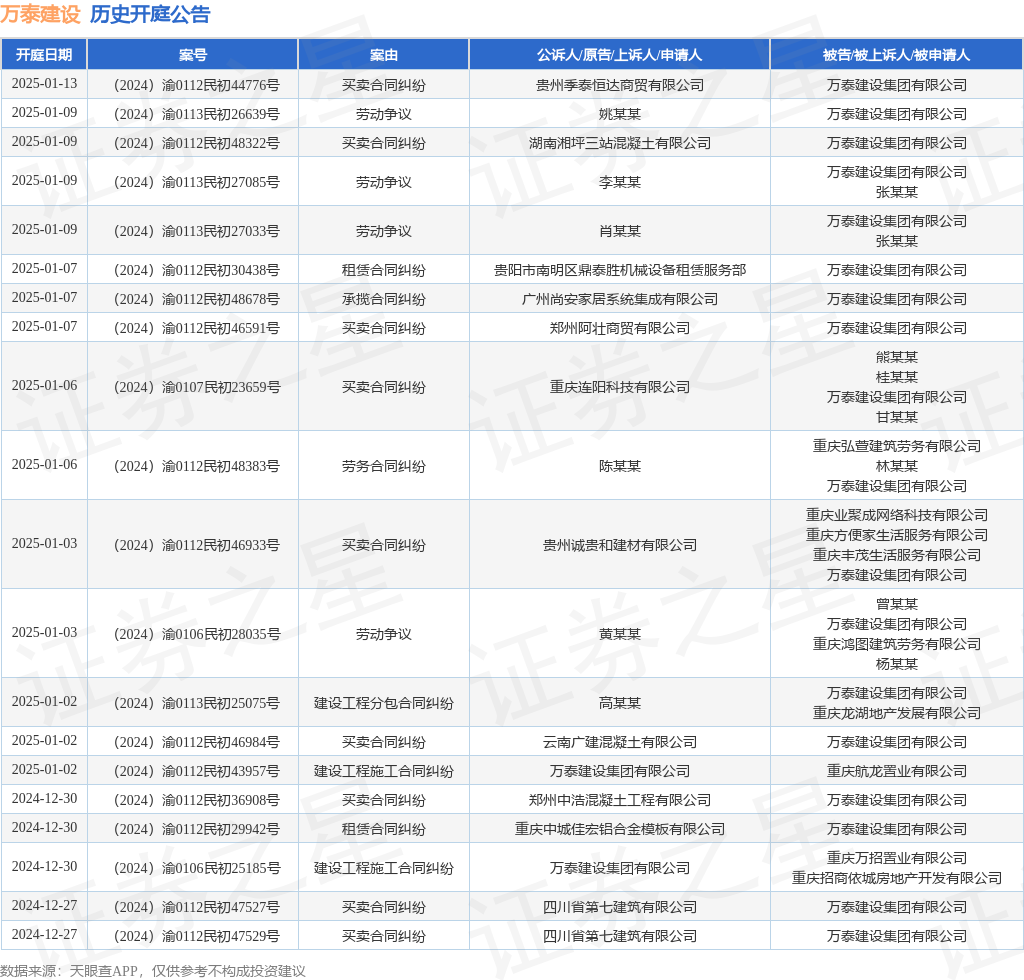Click case number 渝0112民初46933号
The image size is (1024, 980).
coord(197,545)
